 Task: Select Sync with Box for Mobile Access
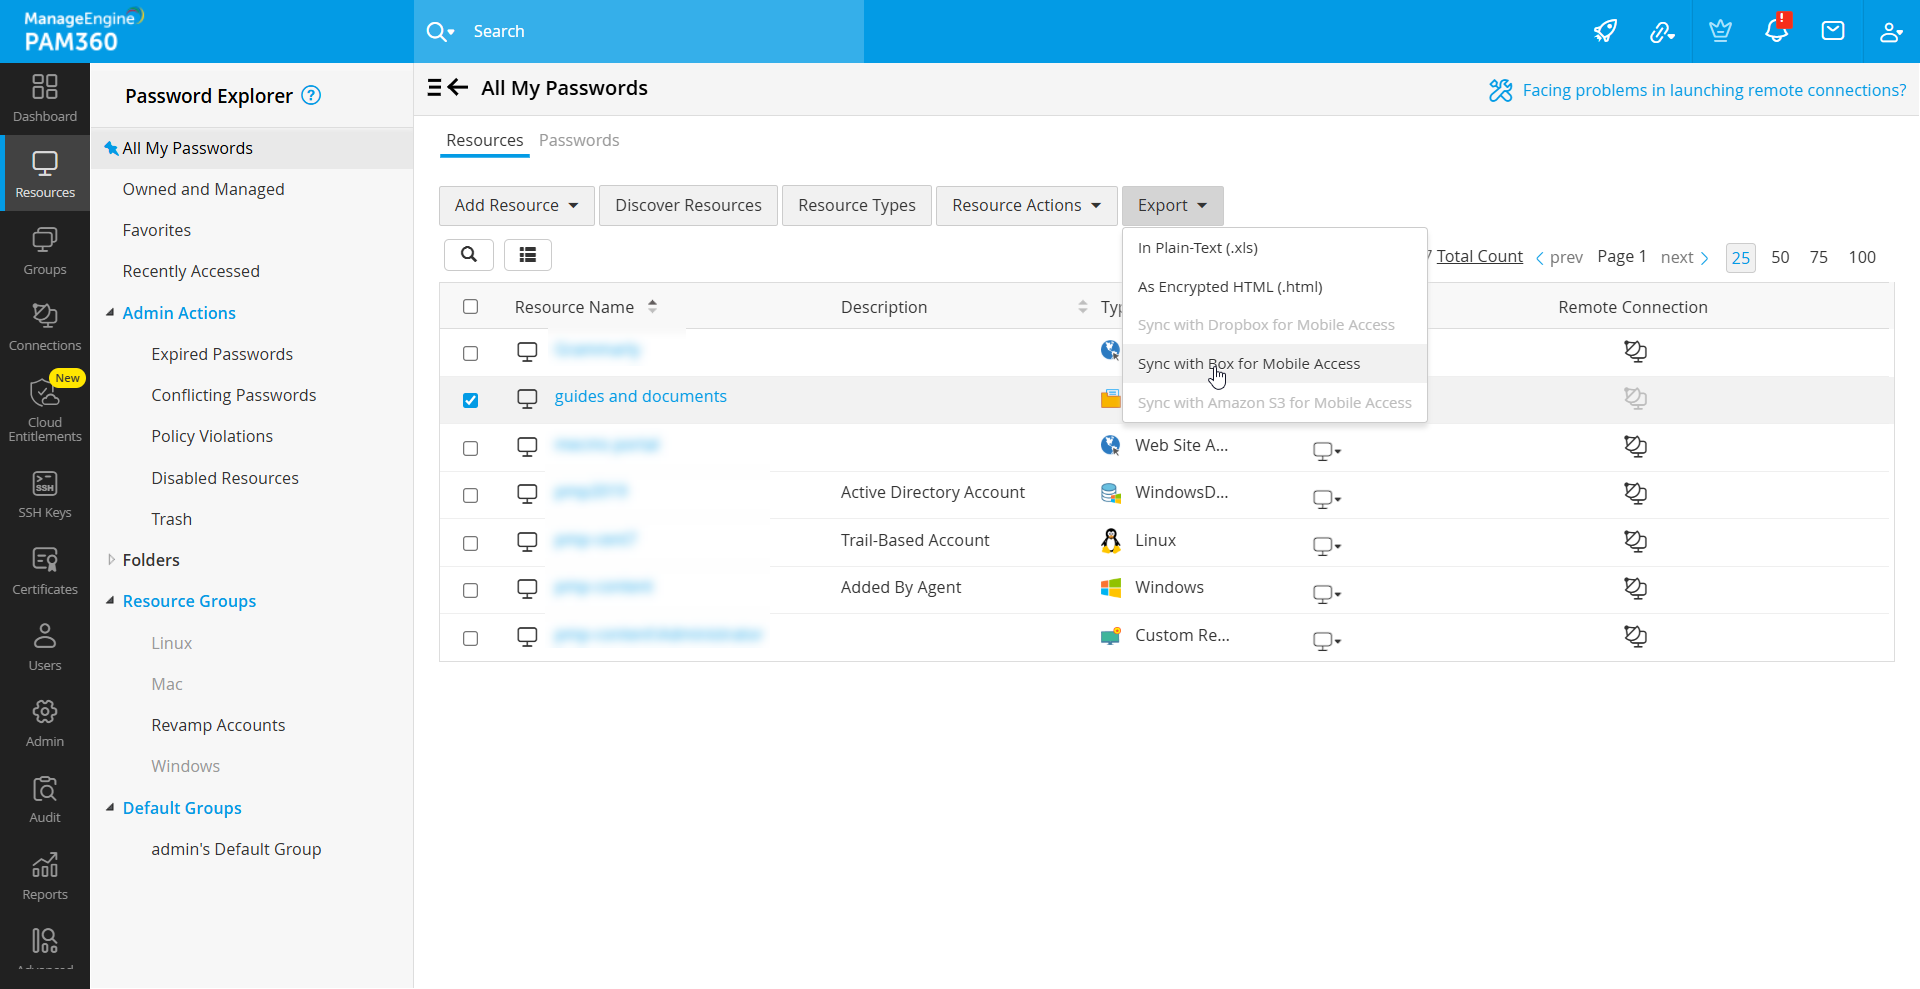1248,364
